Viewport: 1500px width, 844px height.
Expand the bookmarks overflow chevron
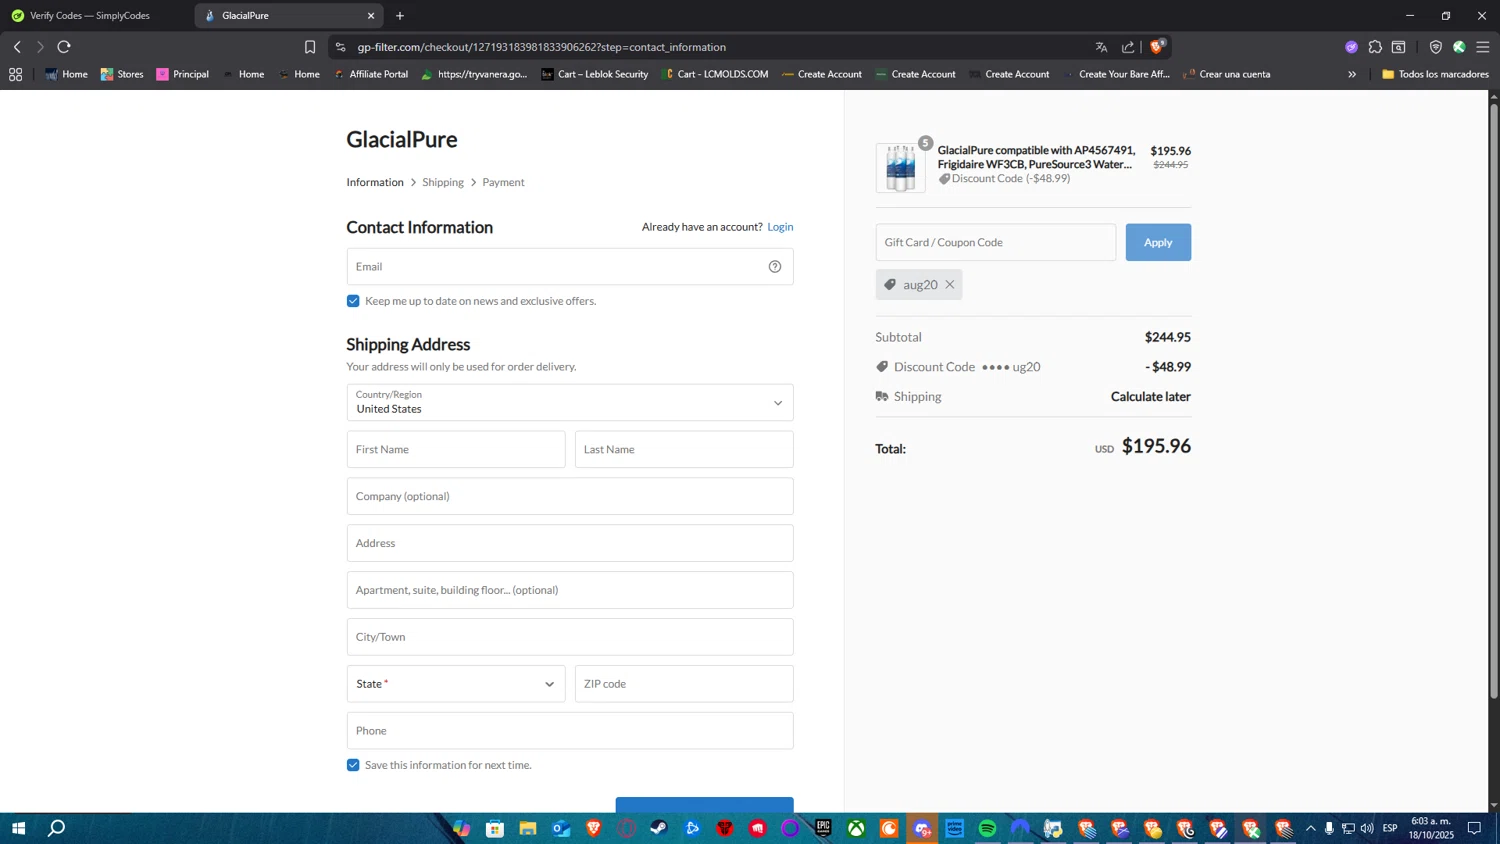click(x=1352, y=74)
